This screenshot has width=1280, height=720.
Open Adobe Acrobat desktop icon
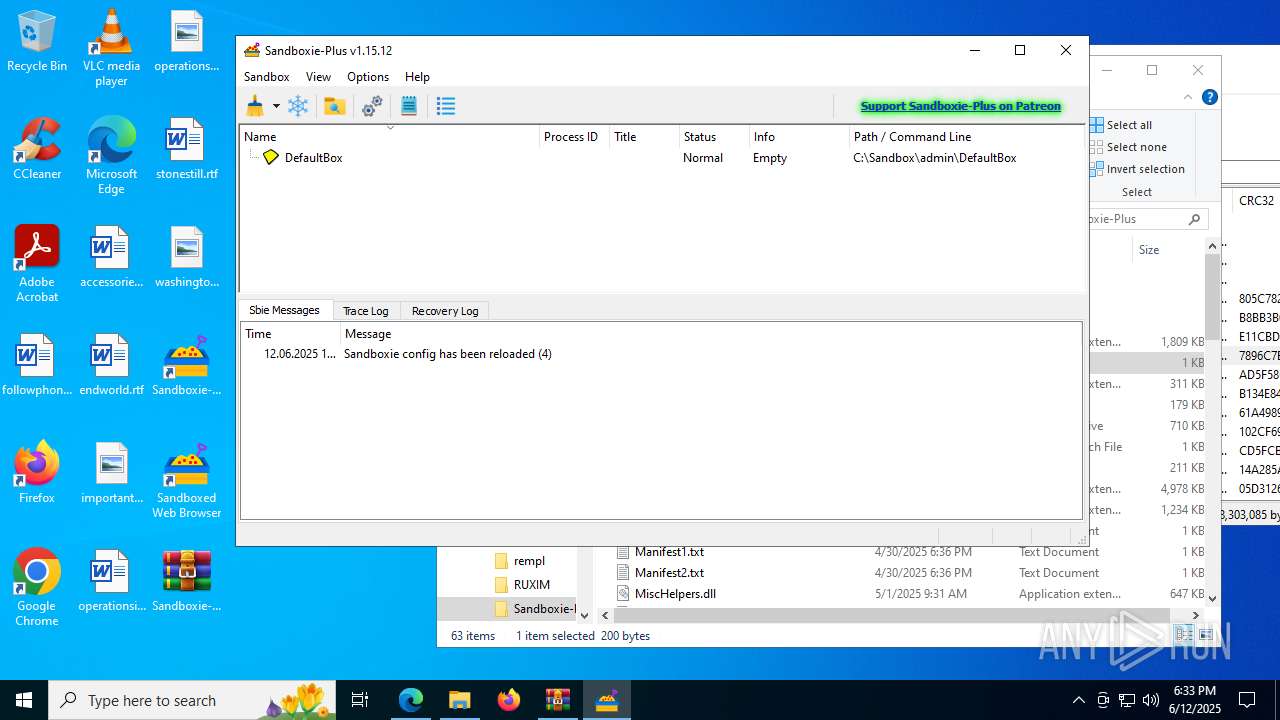(x=37, y=265)
